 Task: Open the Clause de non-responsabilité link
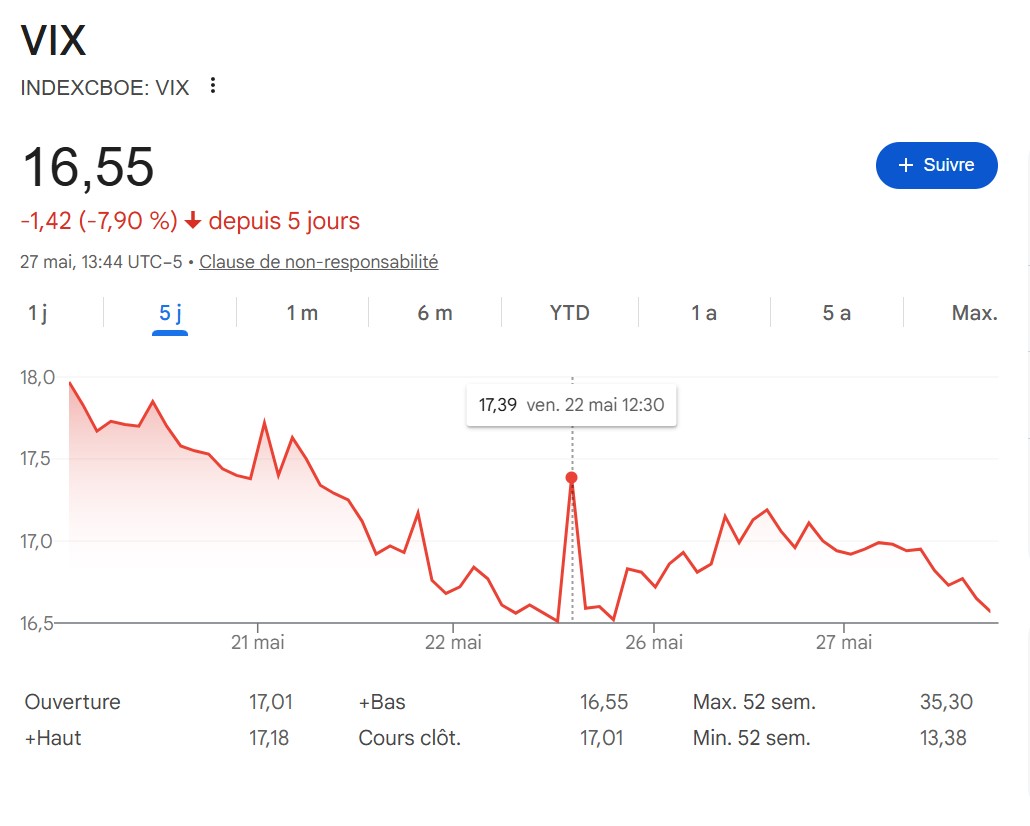[319, 262]
